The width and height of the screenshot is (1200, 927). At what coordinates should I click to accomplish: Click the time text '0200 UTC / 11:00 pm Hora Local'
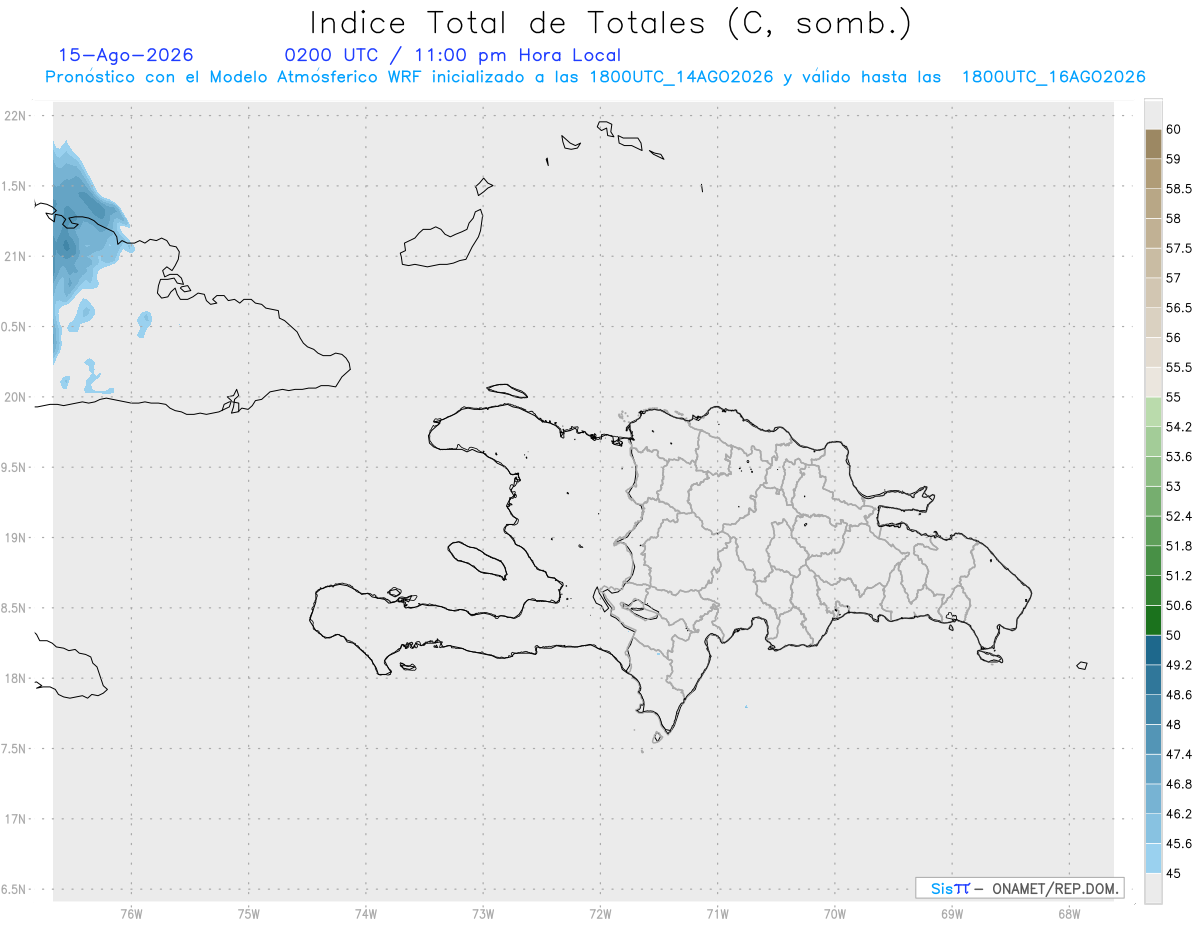point(452,55)
